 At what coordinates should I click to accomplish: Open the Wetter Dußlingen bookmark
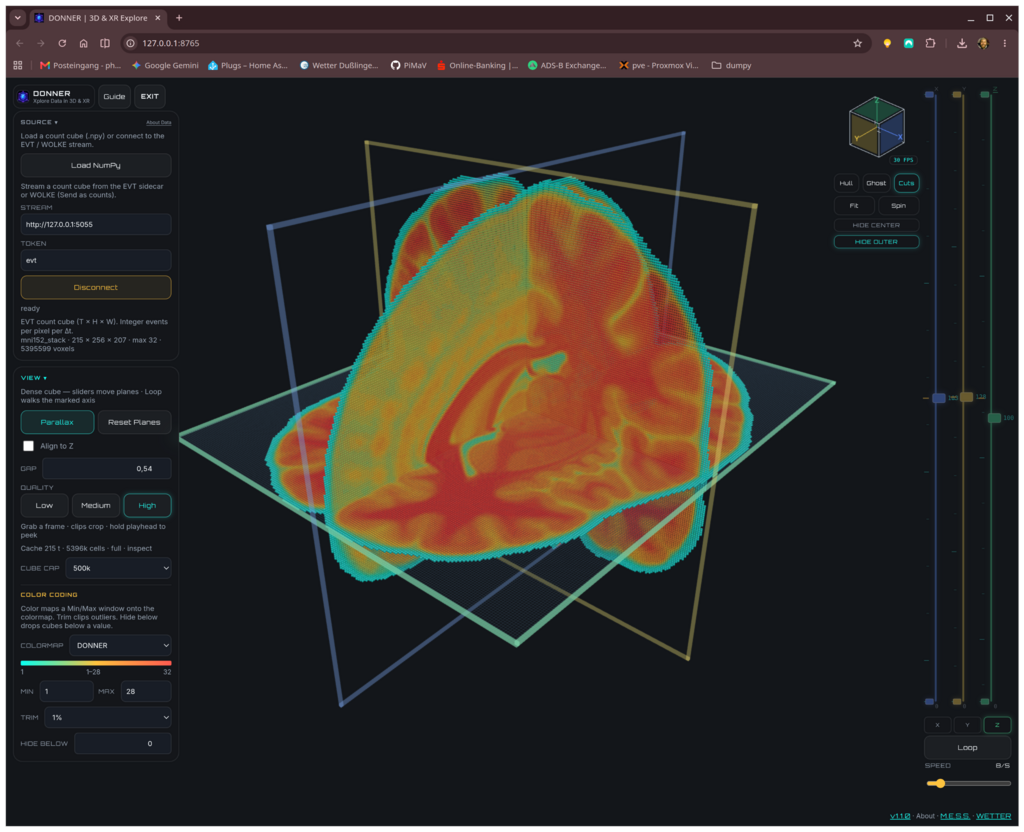tap(339, 65)
